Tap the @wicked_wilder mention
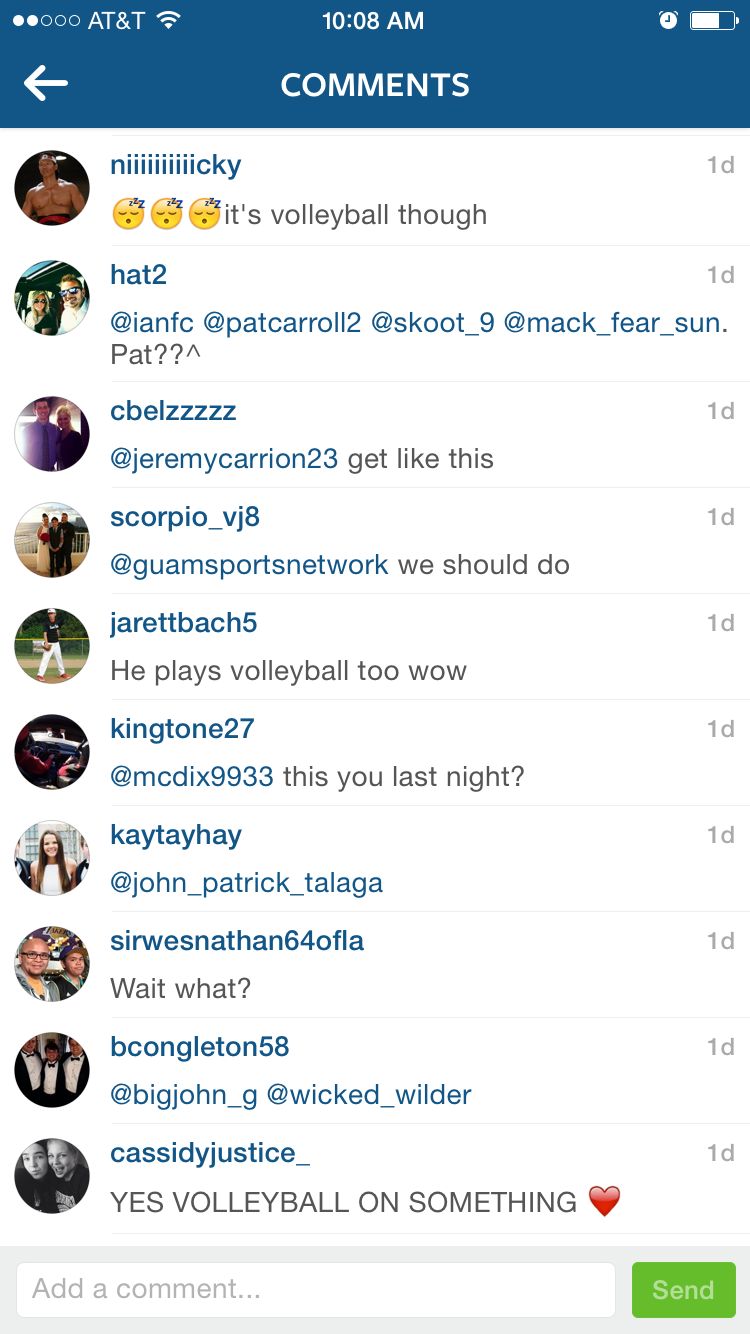 click(x=369, y=1095)
